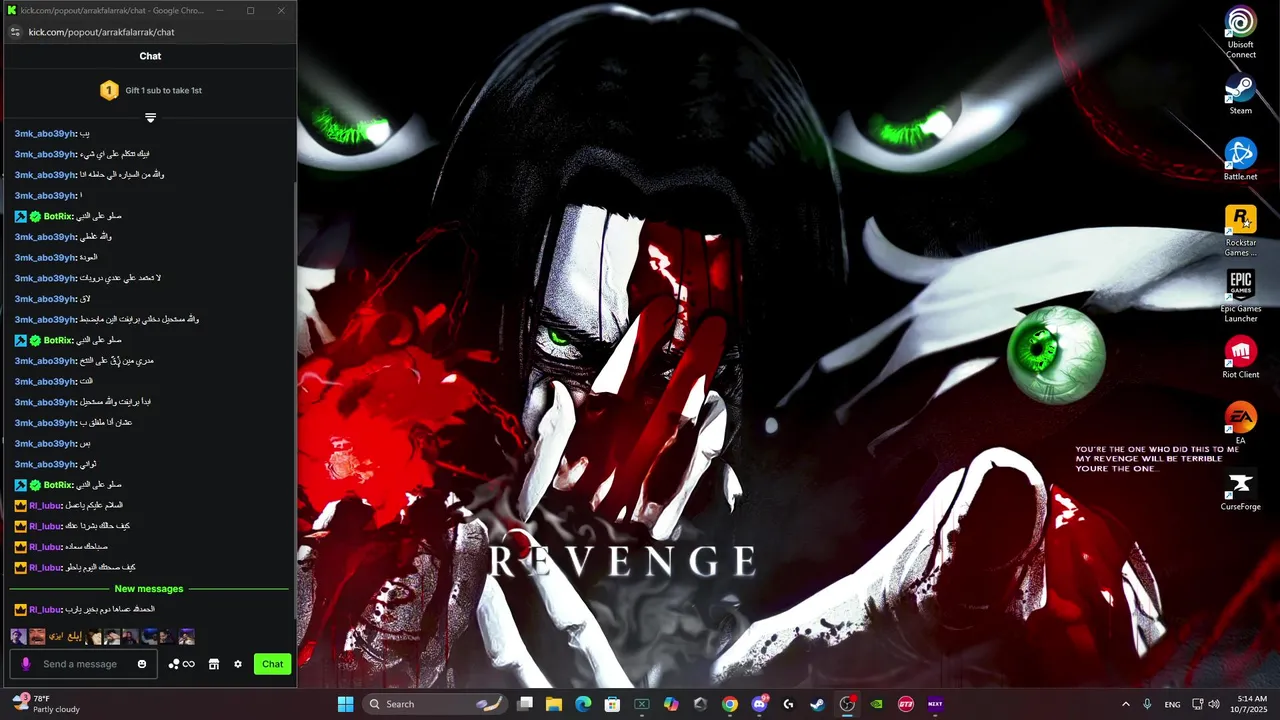The image size is (1280, 720).
Task: Collapse the gift leaderboard chevron below banner
Action: pyautogui.click(x=150, y=117)
